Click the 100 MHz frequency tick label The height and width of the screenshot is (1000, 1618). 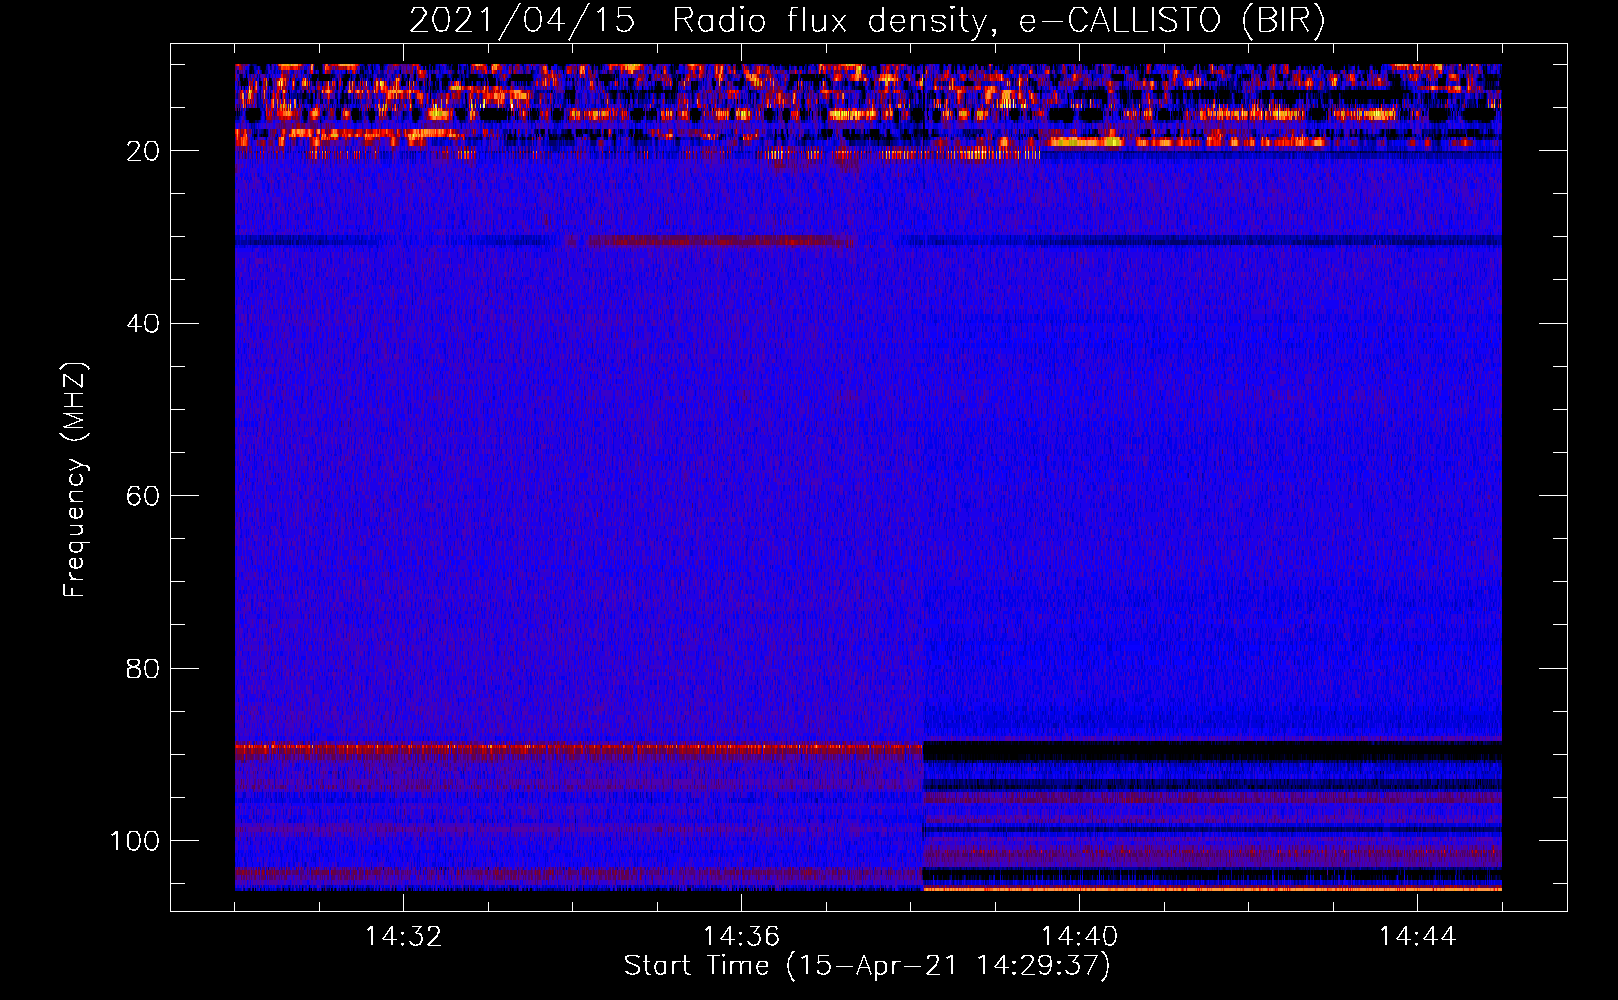(x=135, y=841)
